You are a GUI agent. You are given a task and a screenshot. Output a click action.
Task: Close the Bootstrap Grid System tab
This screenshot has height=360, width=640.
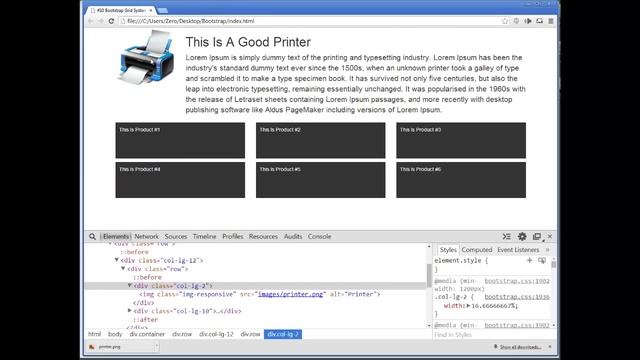click(x=151, y=10)
